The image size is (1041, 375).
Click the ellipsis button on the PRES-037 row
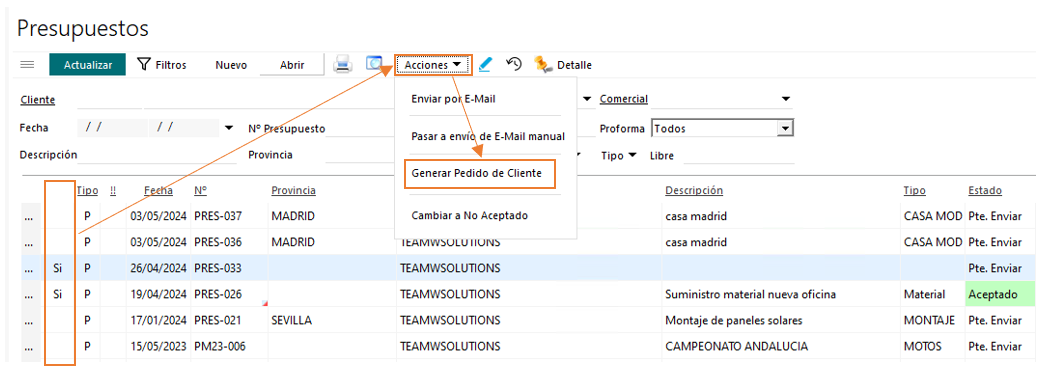[x=27, y=217]
